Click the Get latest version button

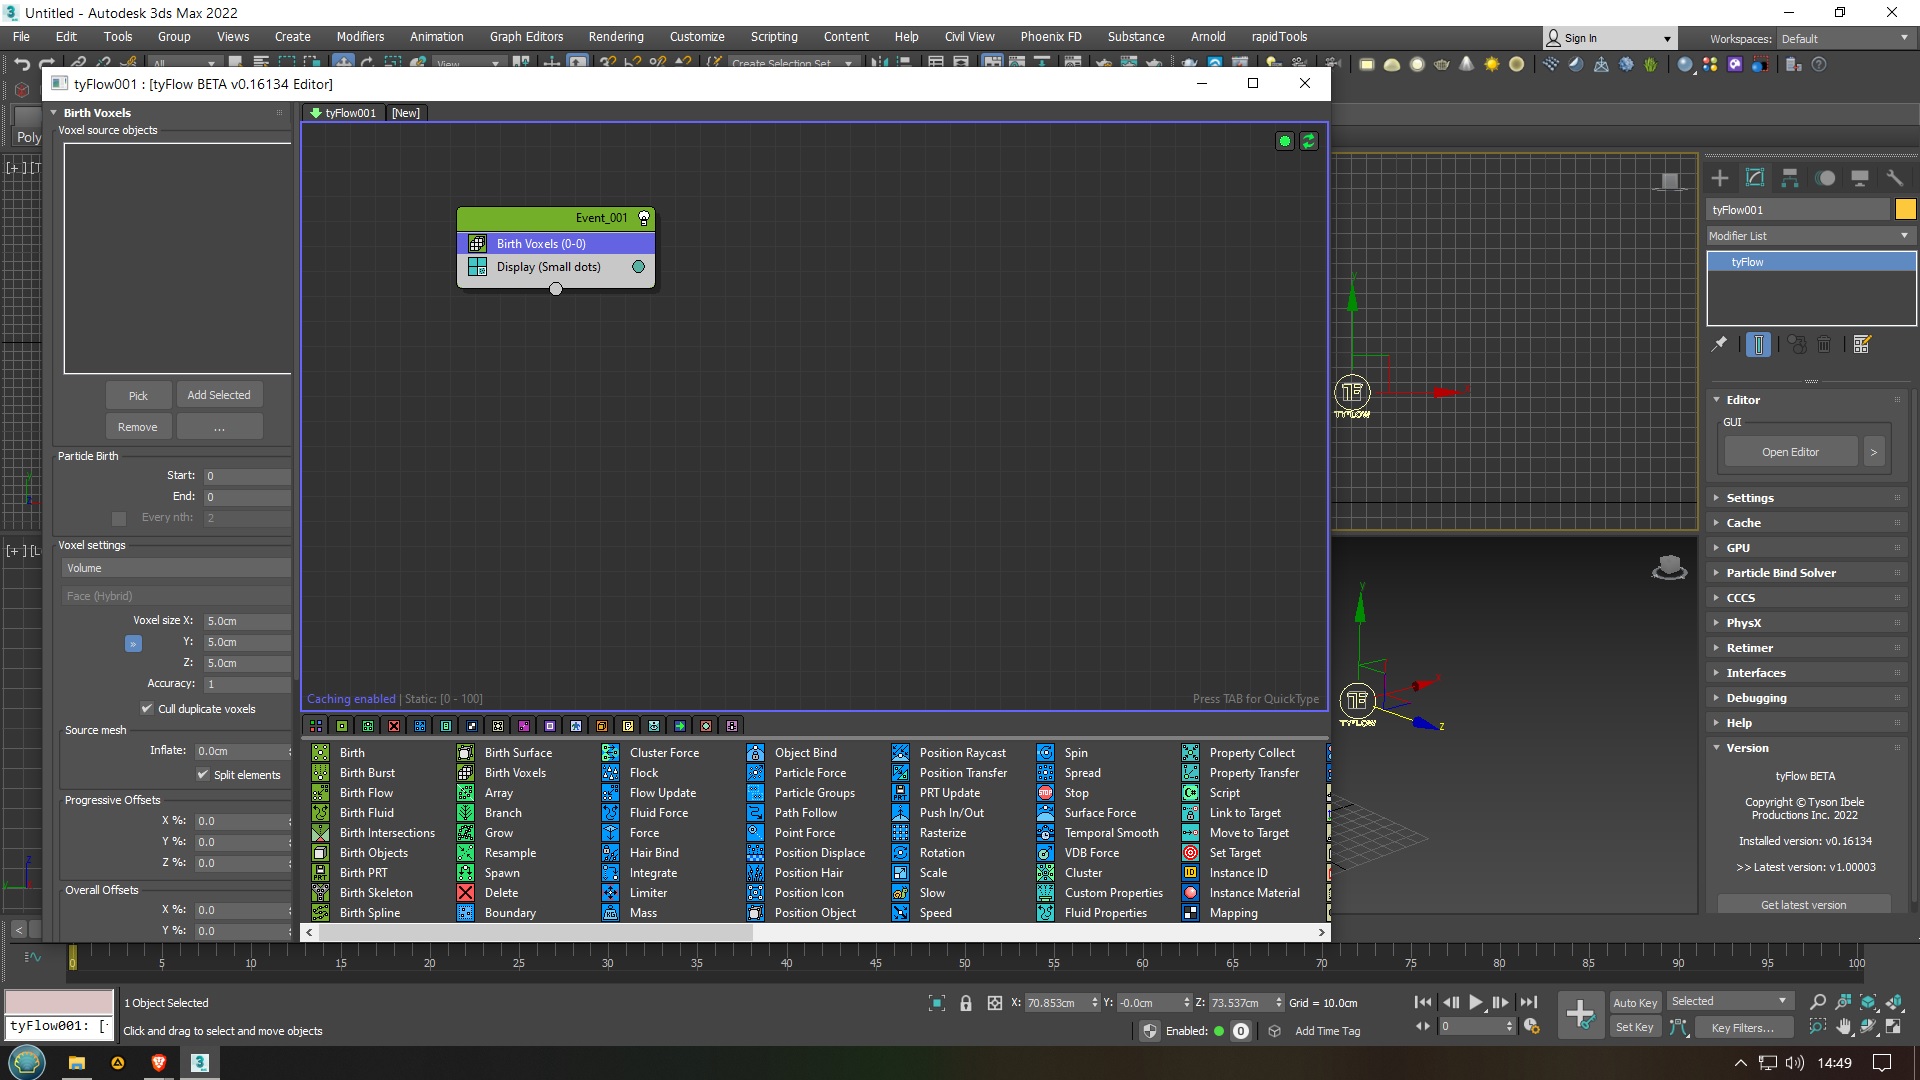pyautogui.click(x=1803, y=904)
